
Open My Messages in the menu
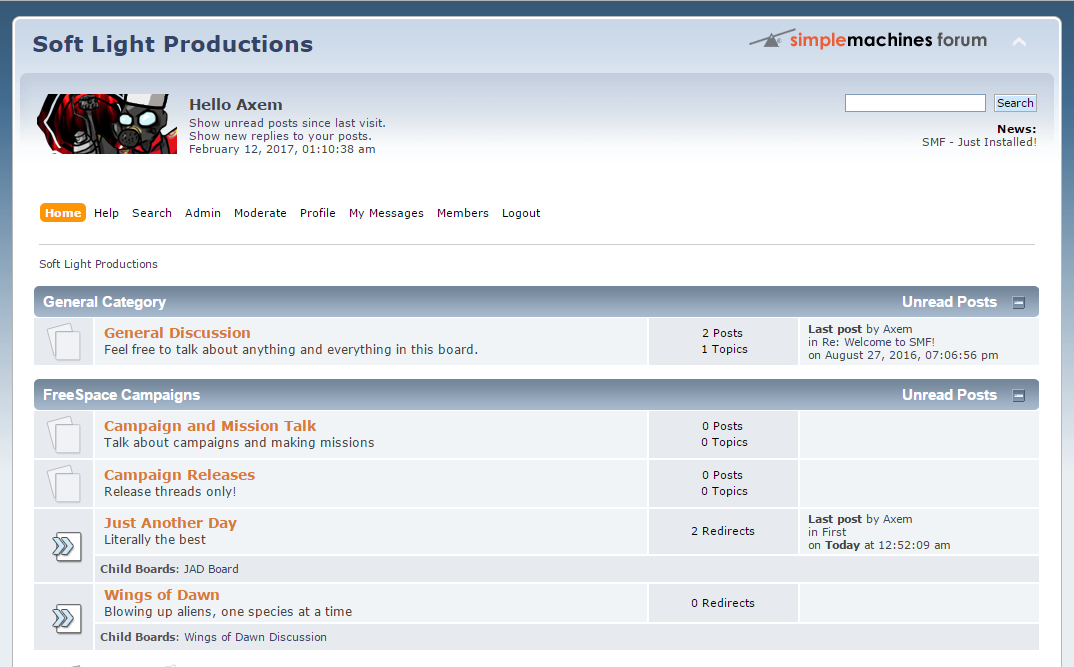(x=386, y=213)
